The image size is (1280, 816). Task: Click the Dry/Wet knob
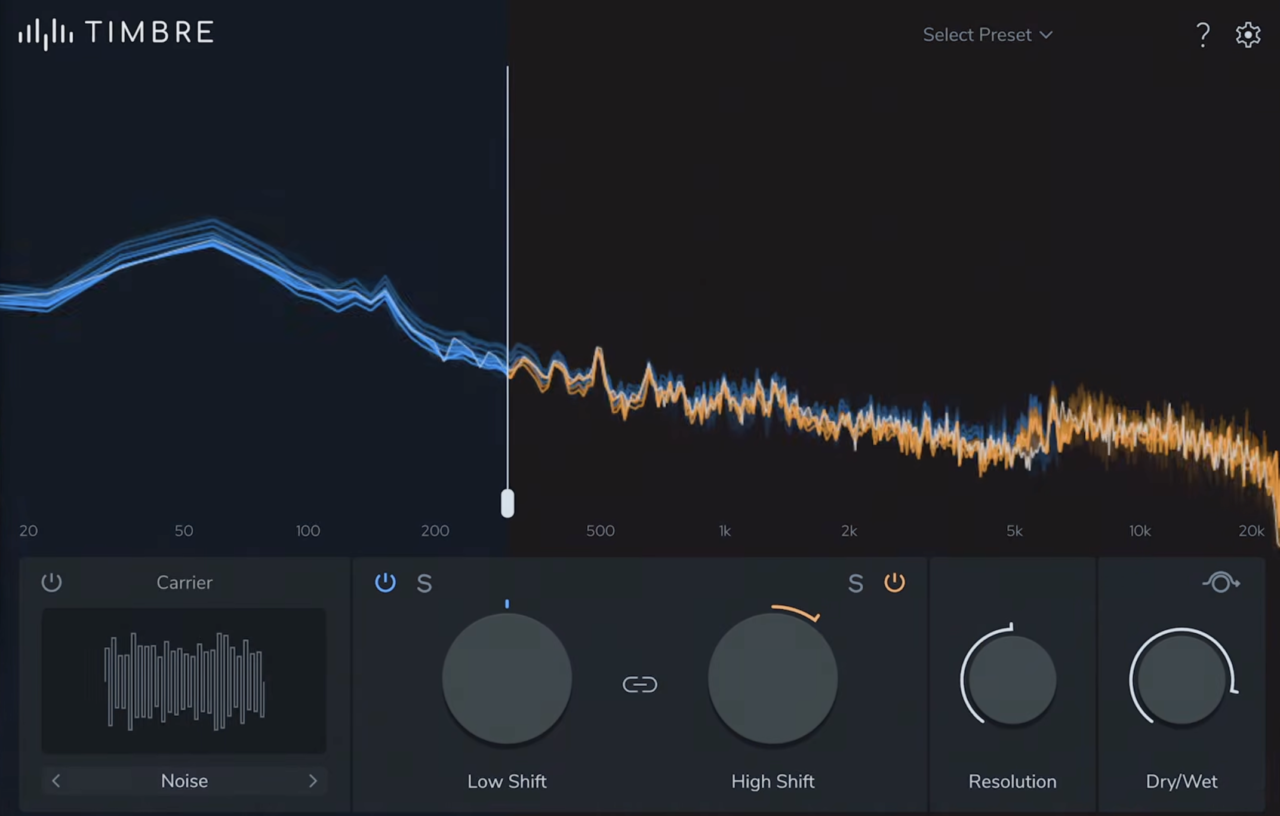click(x=1182, y=679)
